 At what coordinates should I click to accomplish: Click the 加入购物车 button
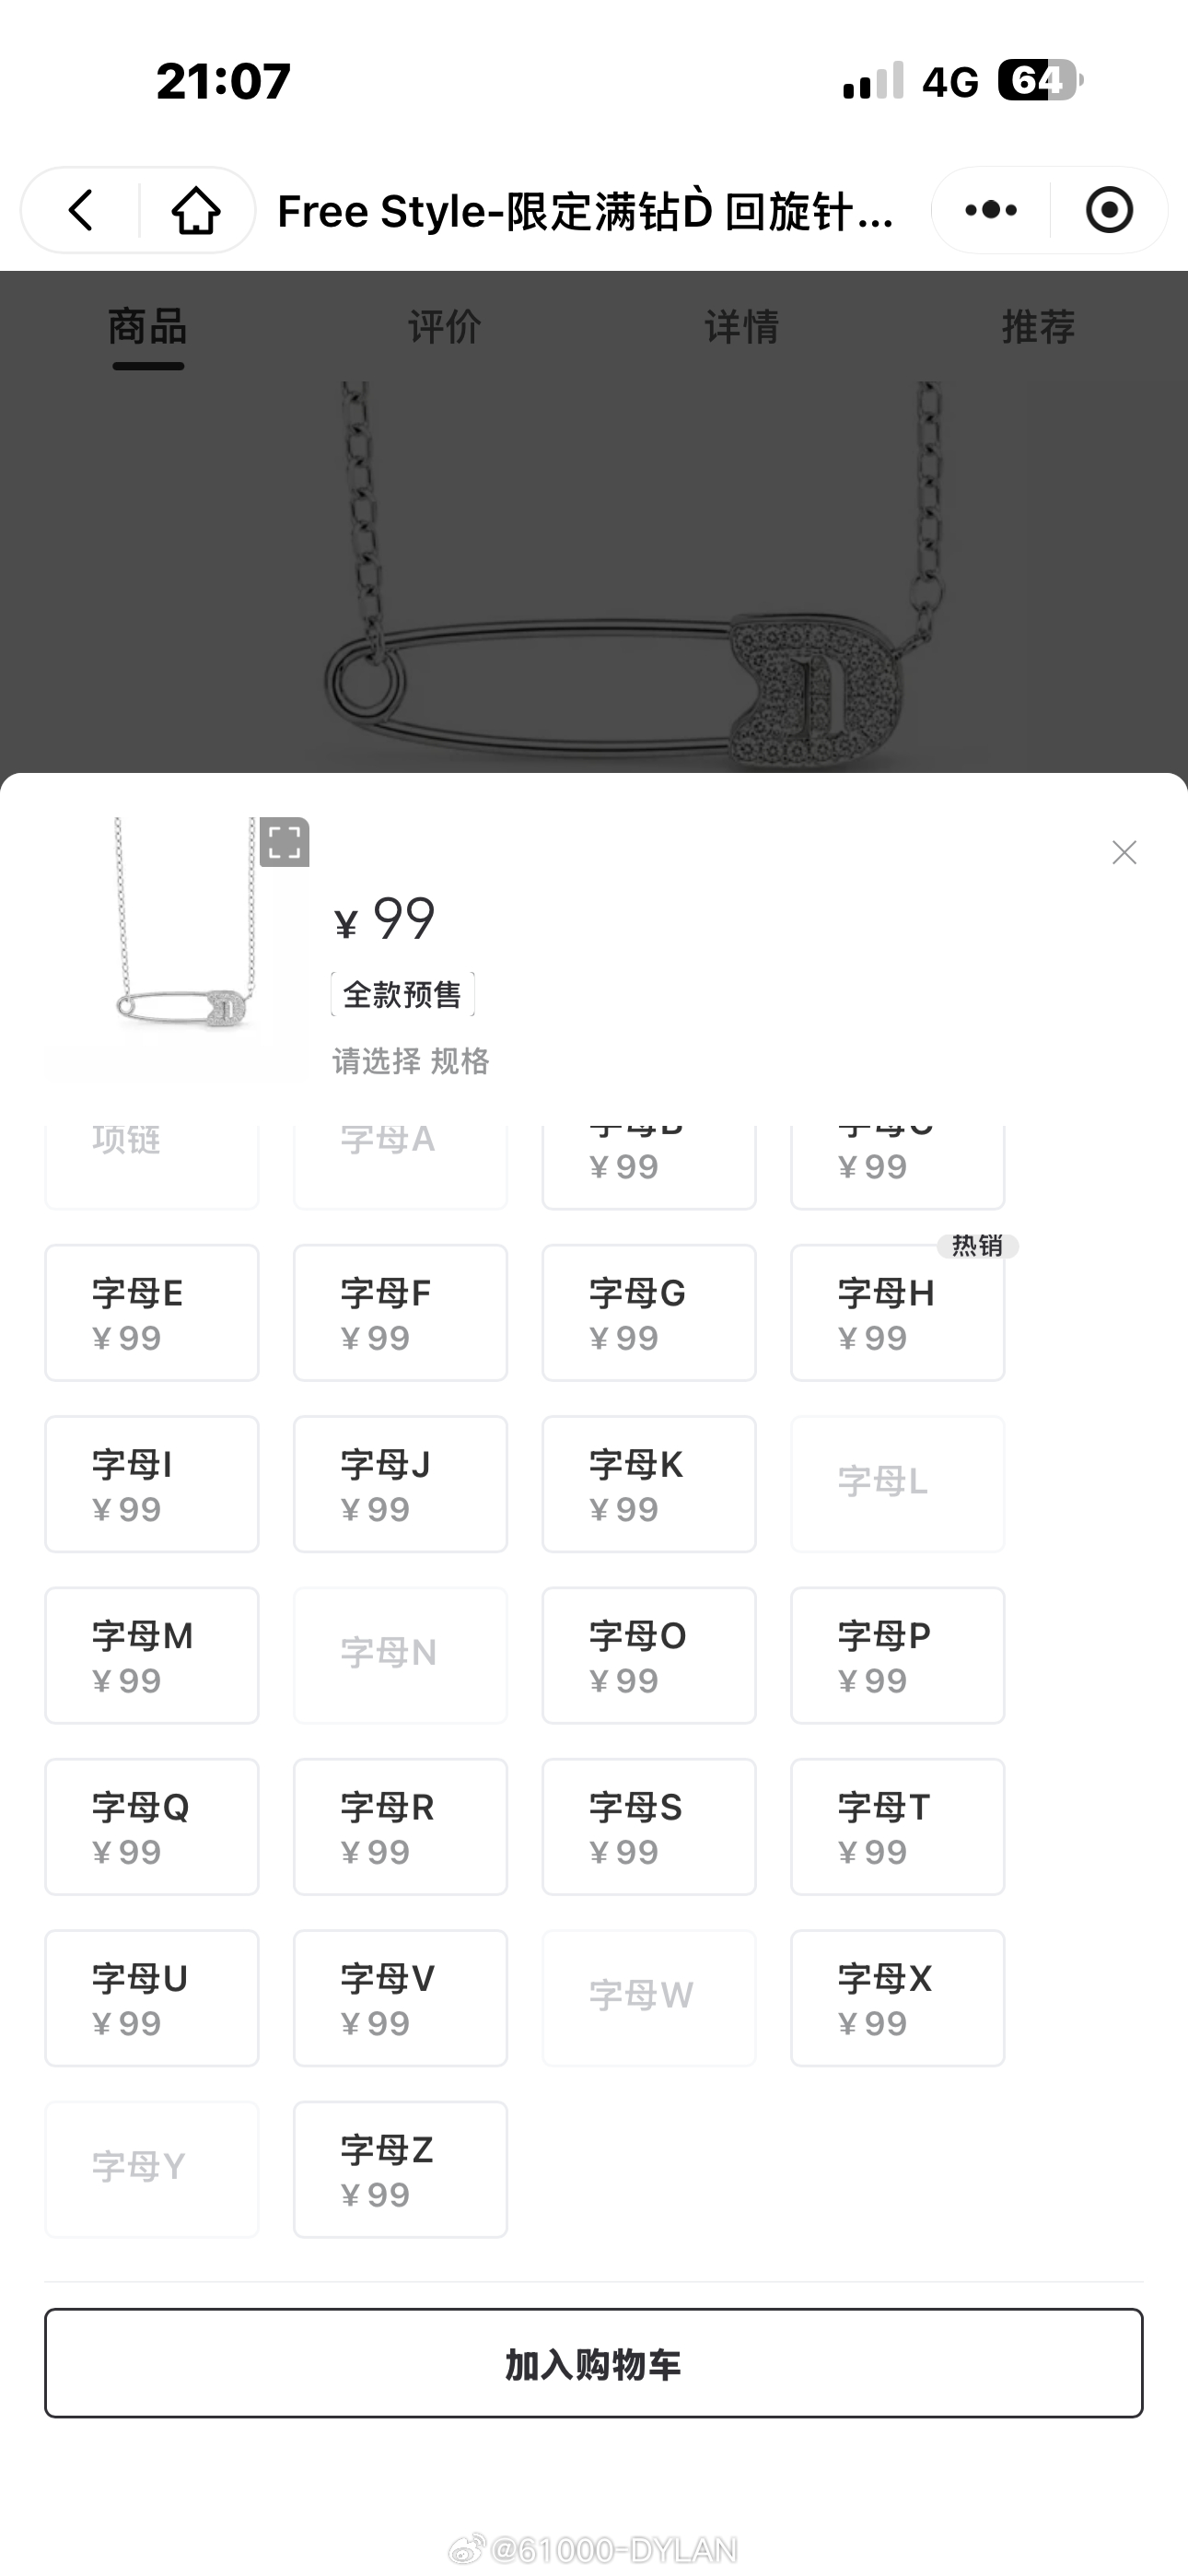click(x=594, y=2363)
